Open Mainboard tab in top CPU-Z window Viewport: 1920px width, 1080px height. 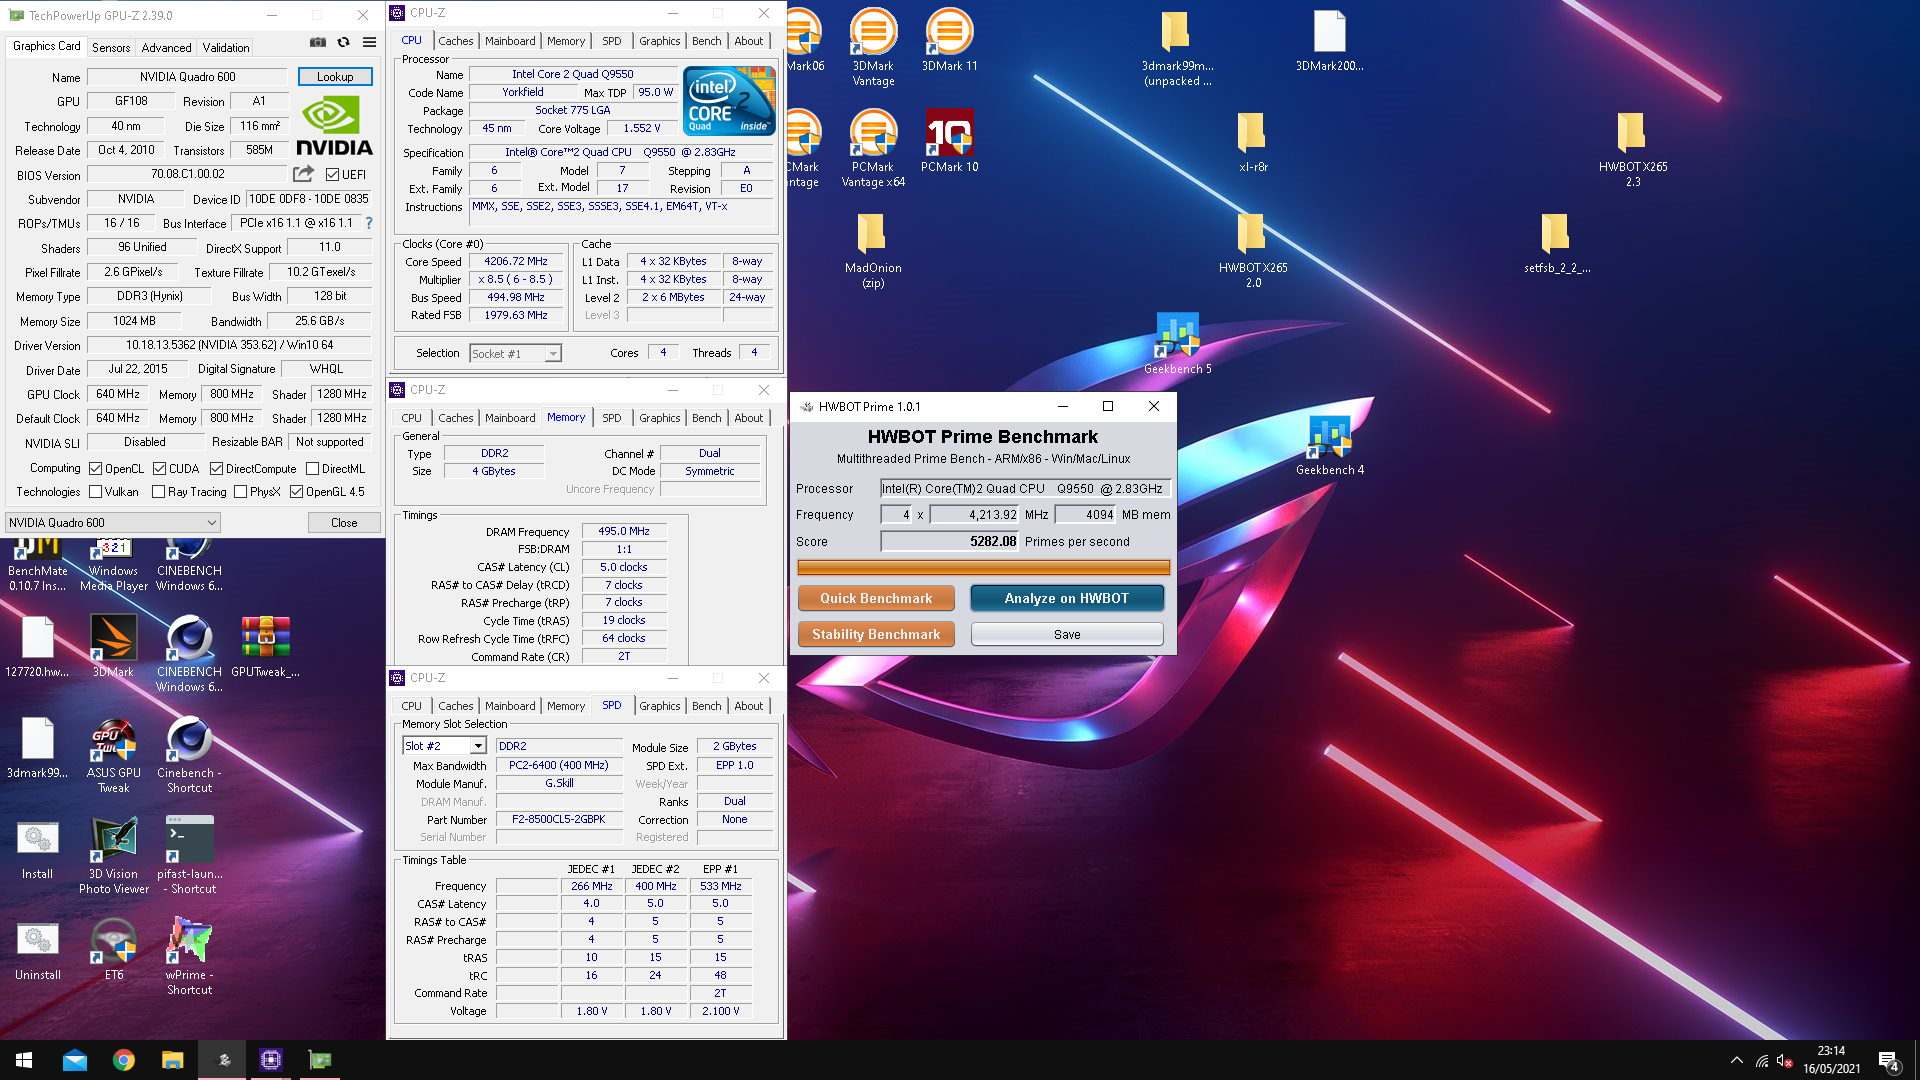coord(510,41)
